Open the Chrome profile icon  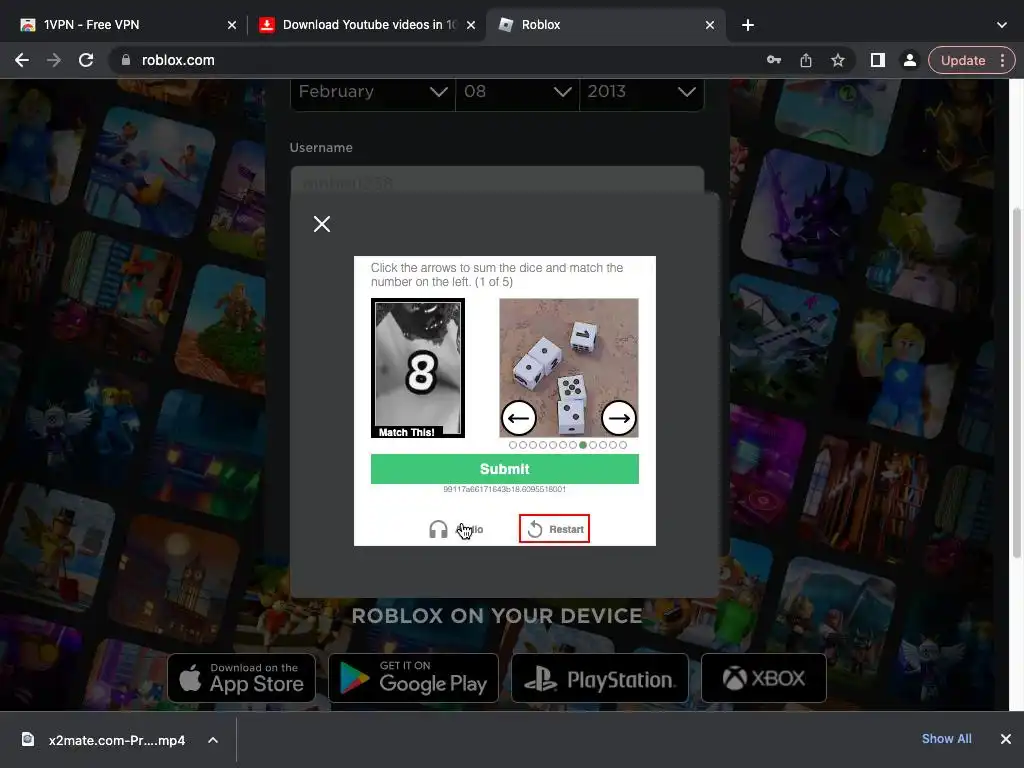coord(909,60)
